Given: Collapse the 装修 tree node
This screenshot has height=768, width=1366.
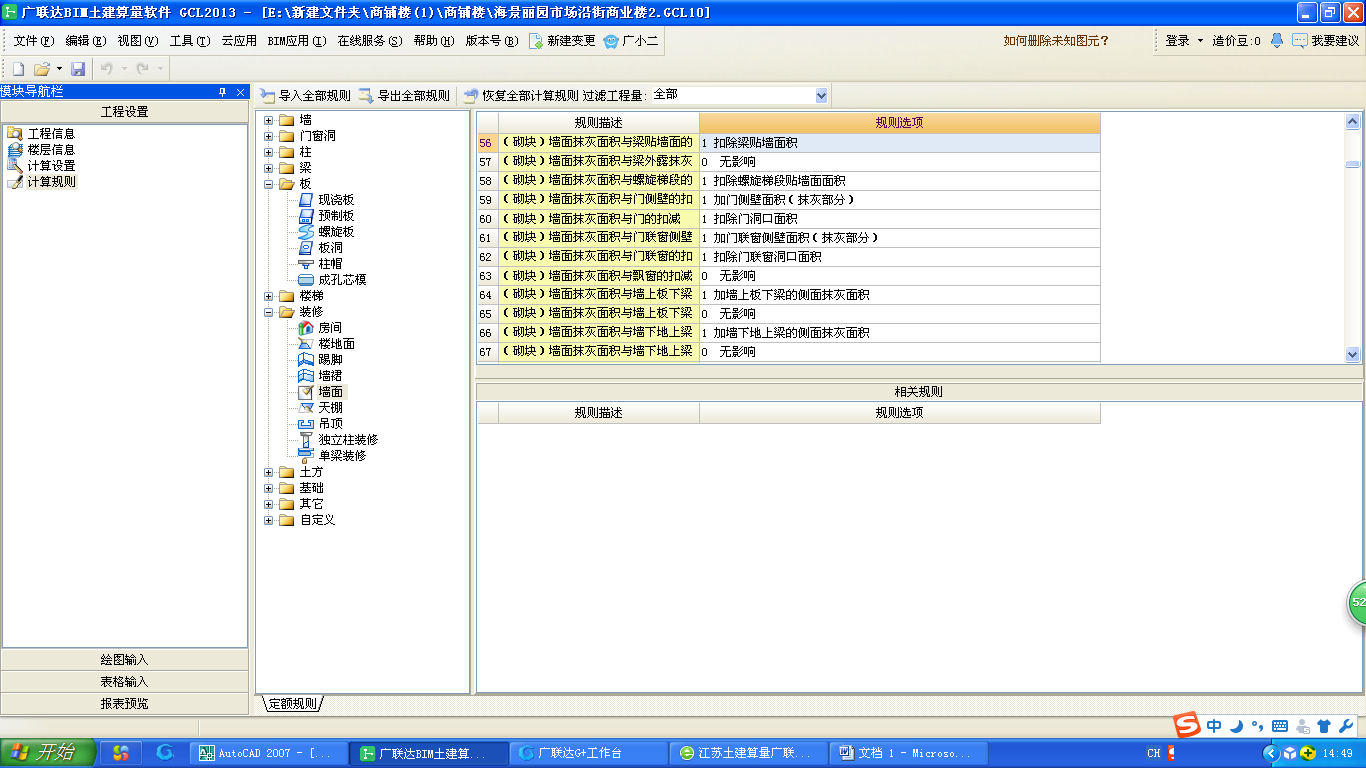Looking at the screenshot, I should (x=268, y=312).
